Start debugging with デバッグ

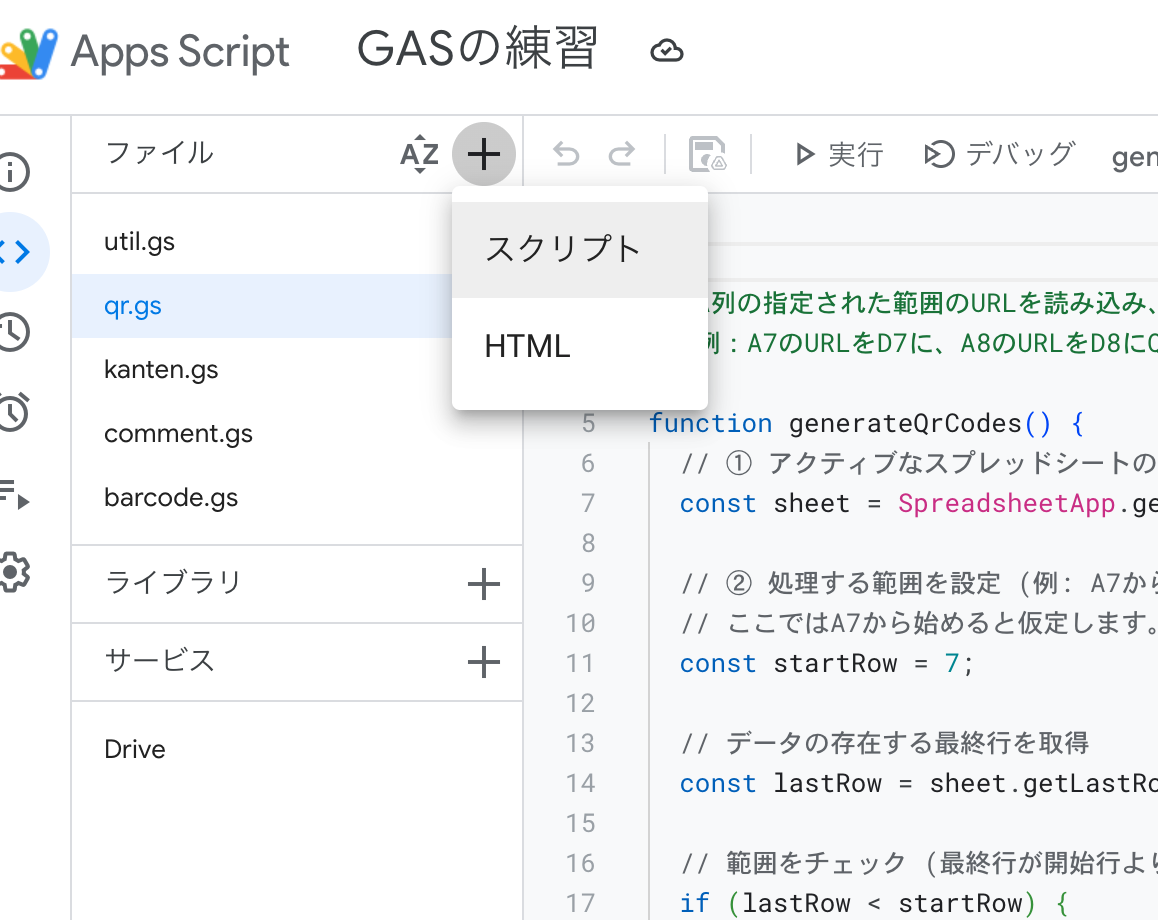(x=997, y=154)
